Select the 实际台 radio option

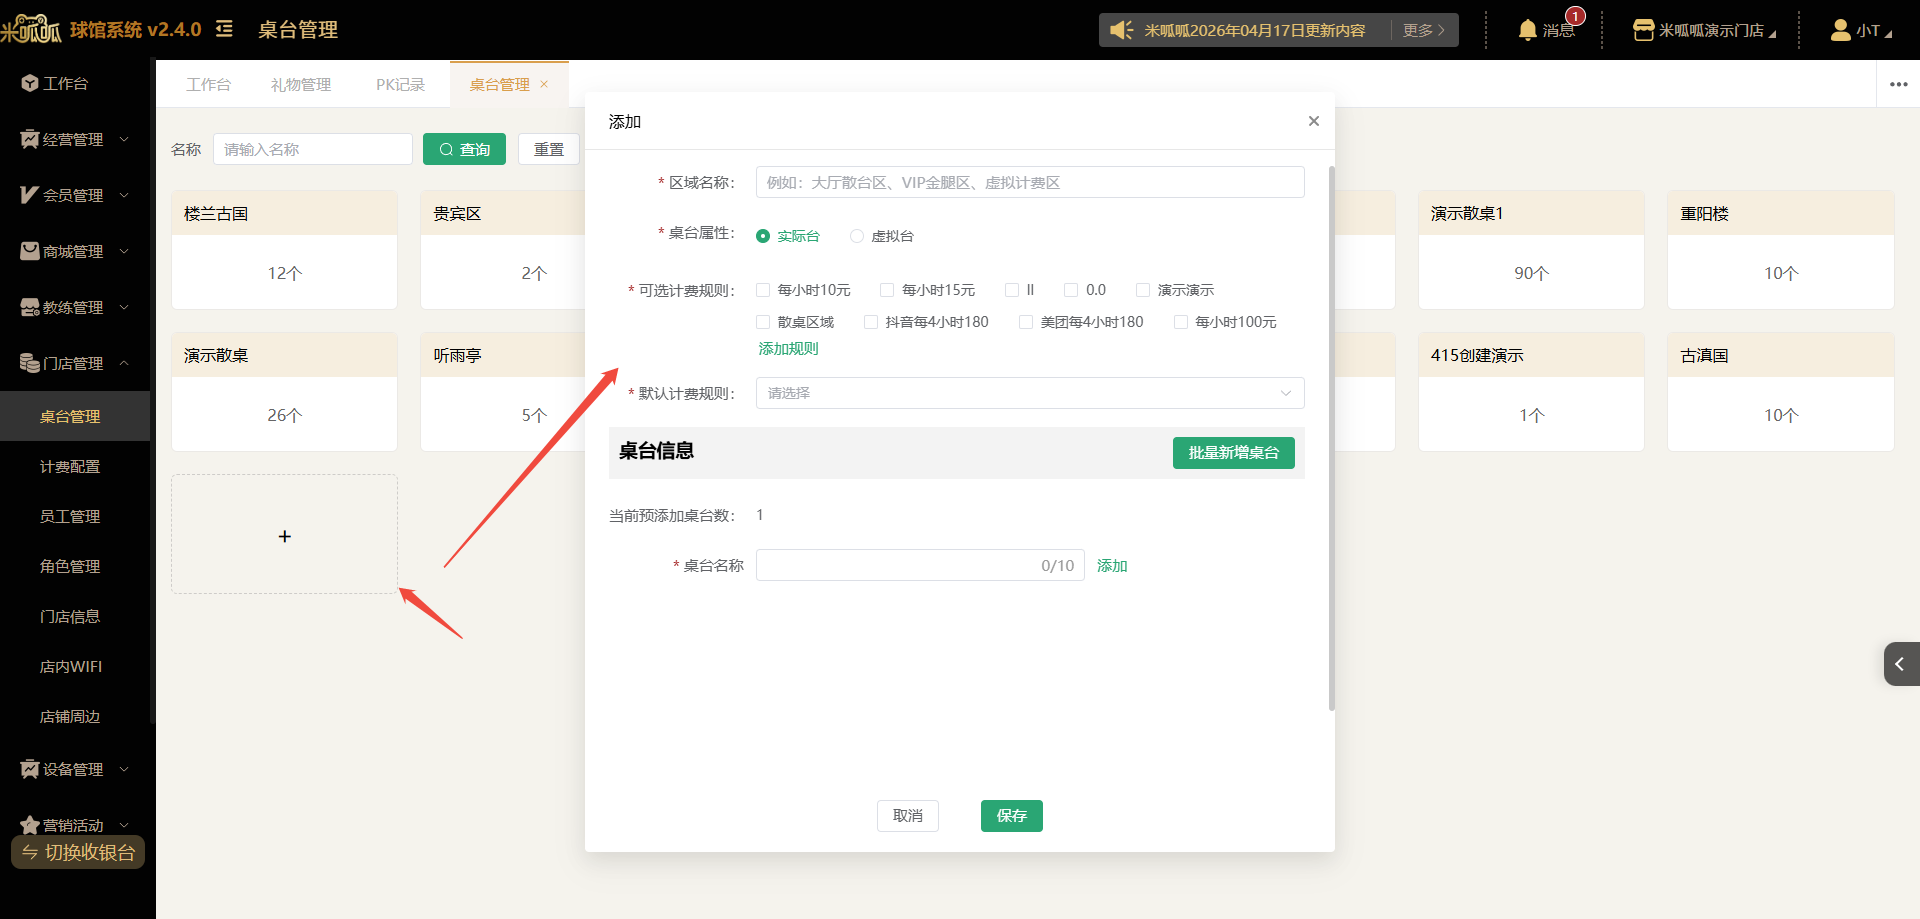(x=763, y=236)
